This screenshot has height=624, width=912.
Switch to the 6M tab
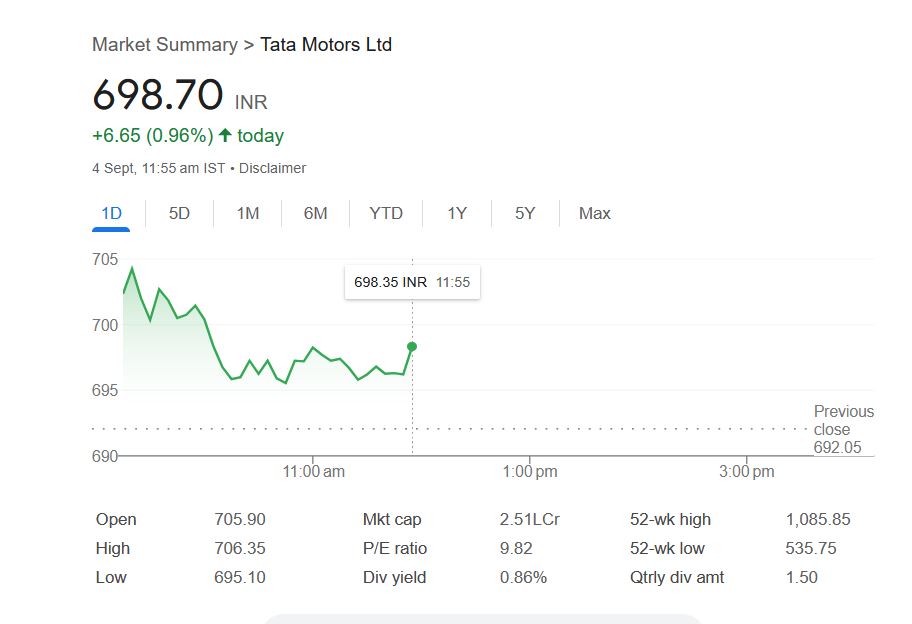coord(316,213)
